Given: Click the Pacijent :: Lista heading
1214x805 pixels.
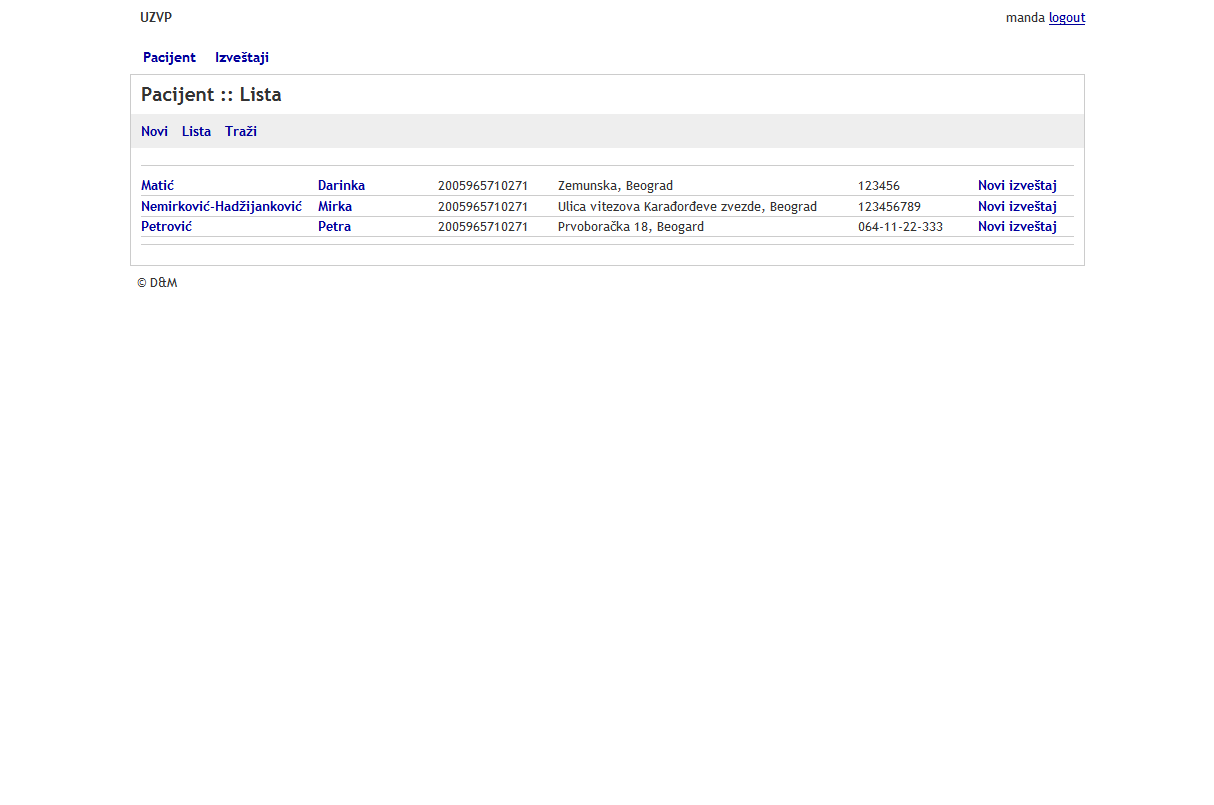Looking at the screenshot, I should (x=211, y=95).
